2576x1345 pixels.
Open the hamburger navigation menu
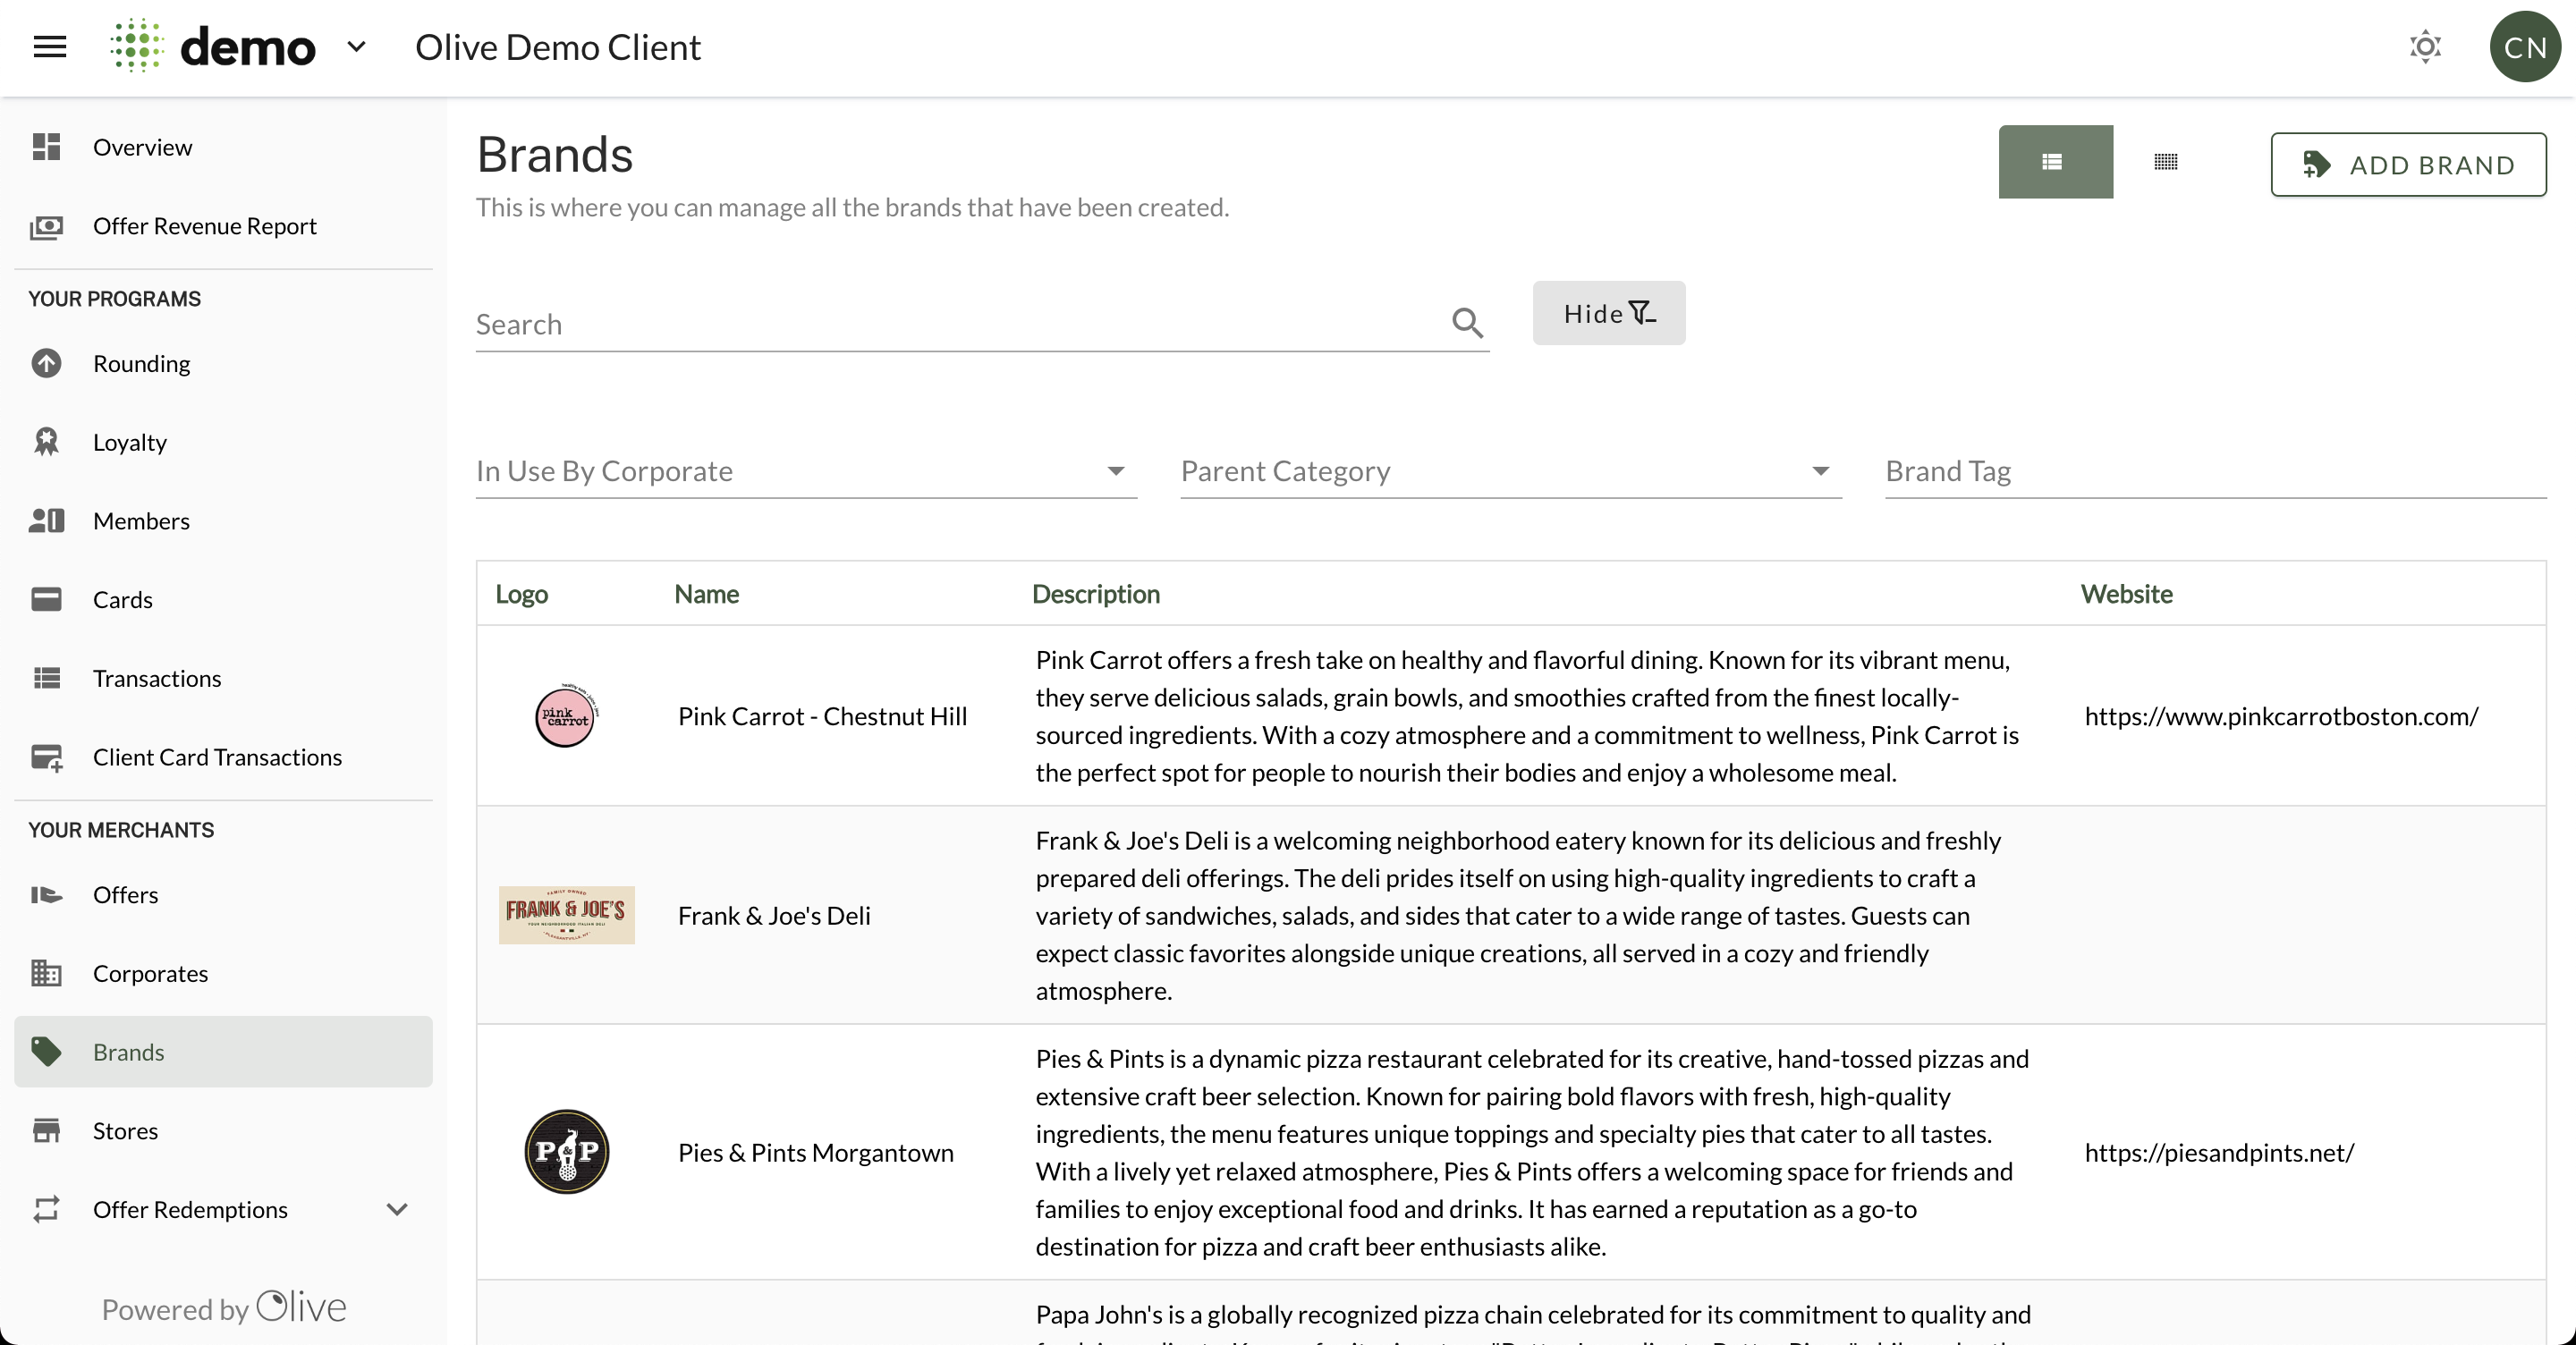50,47
